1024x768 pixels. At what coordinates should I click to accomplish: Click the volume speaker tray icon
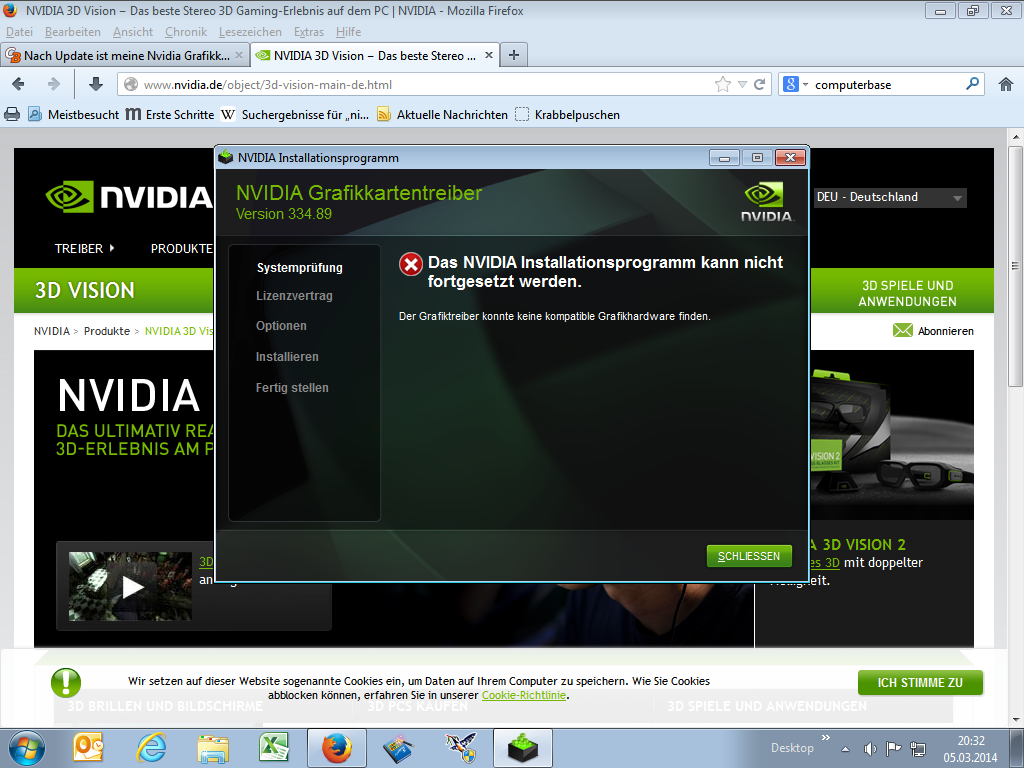point(870,748)
